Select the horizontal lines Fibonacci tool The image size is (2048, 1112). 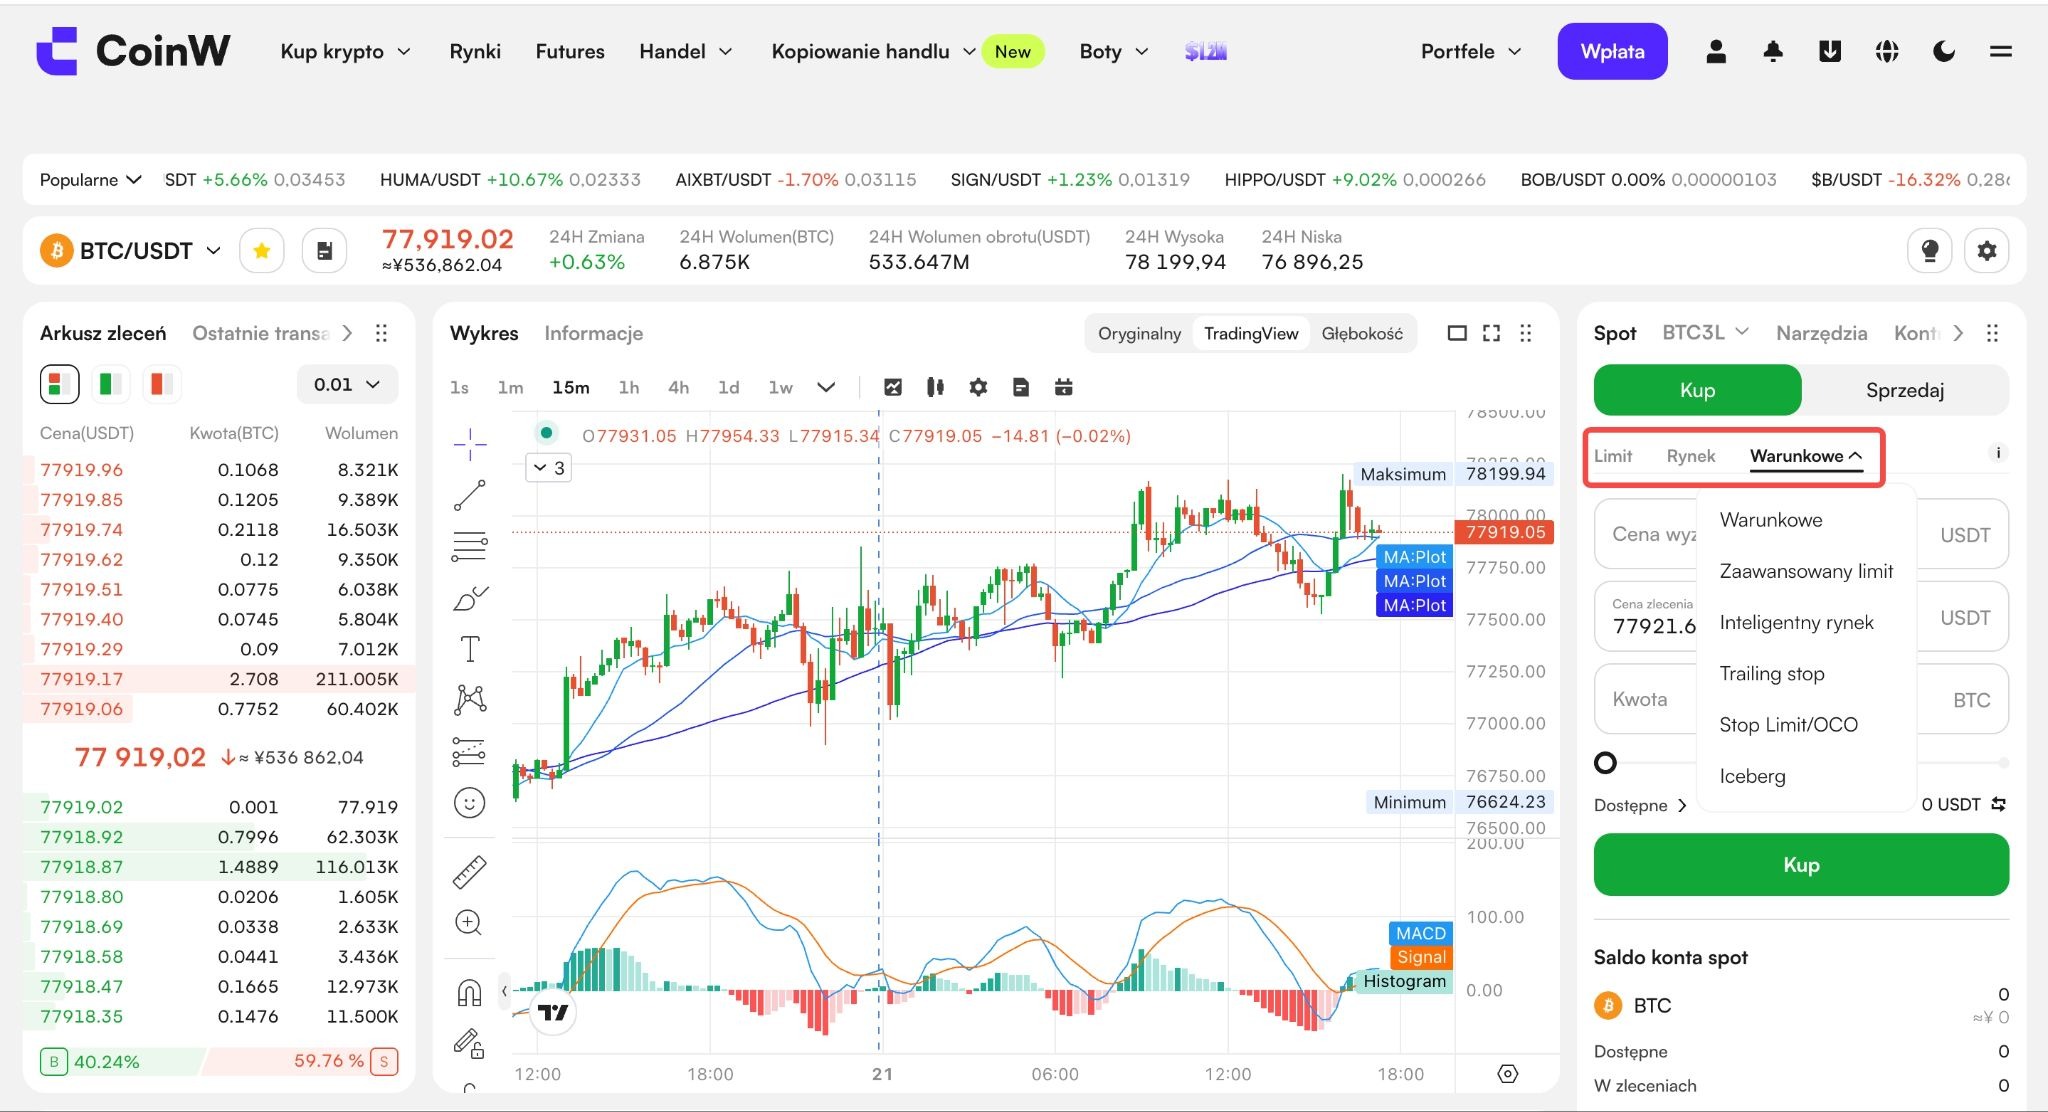click(x=469, y=546)
